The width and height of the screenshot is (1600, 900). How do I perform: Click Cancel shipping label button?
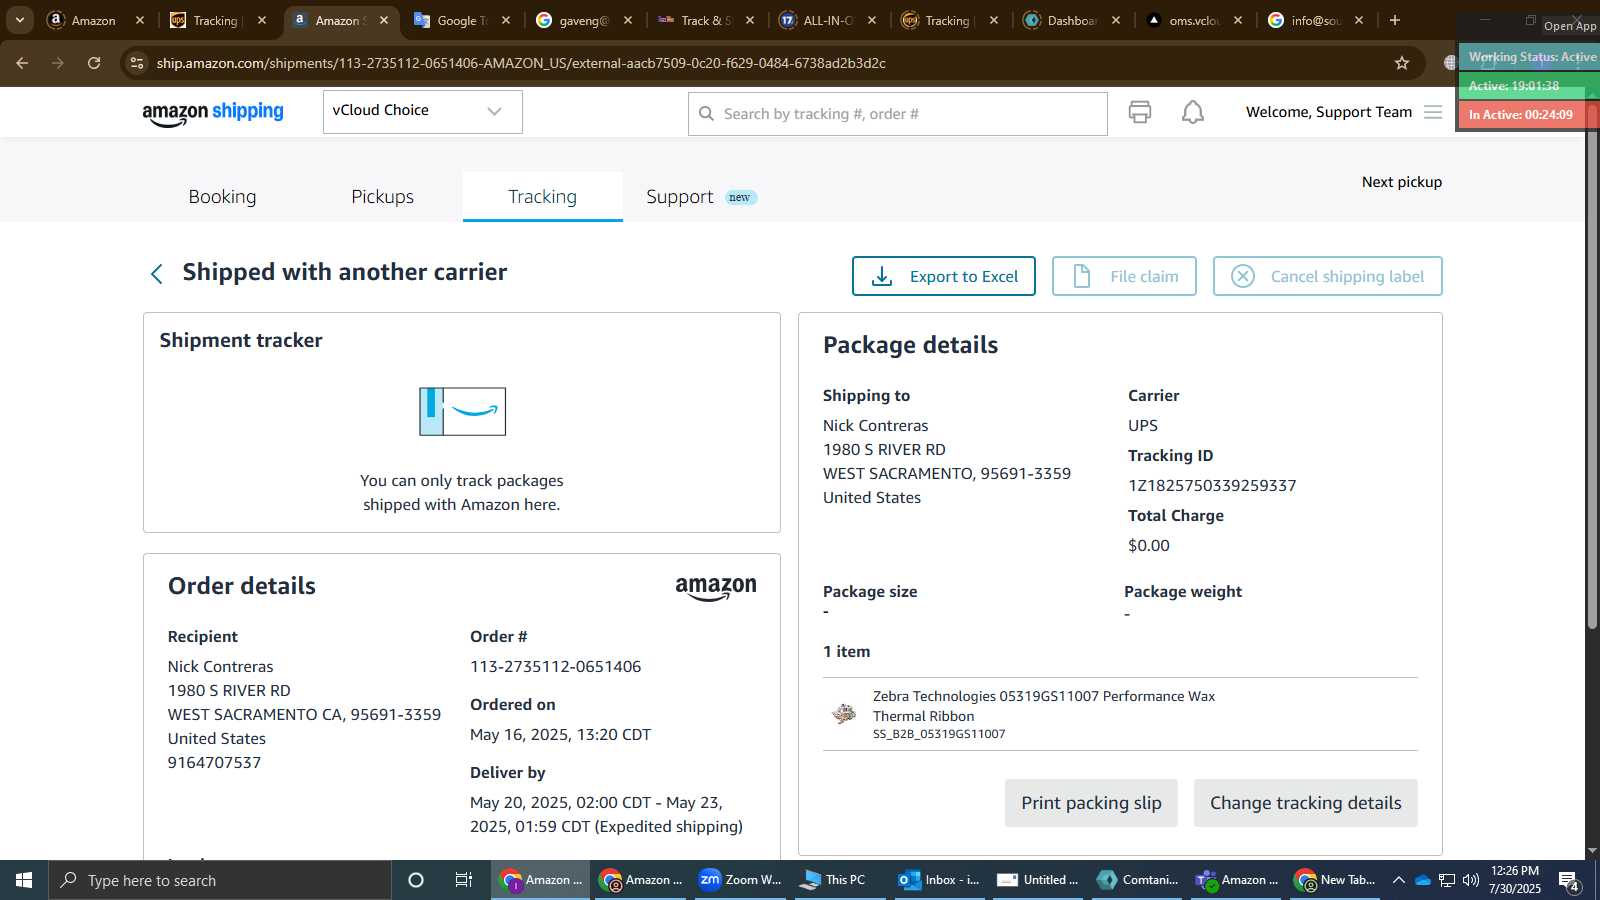1327,276
